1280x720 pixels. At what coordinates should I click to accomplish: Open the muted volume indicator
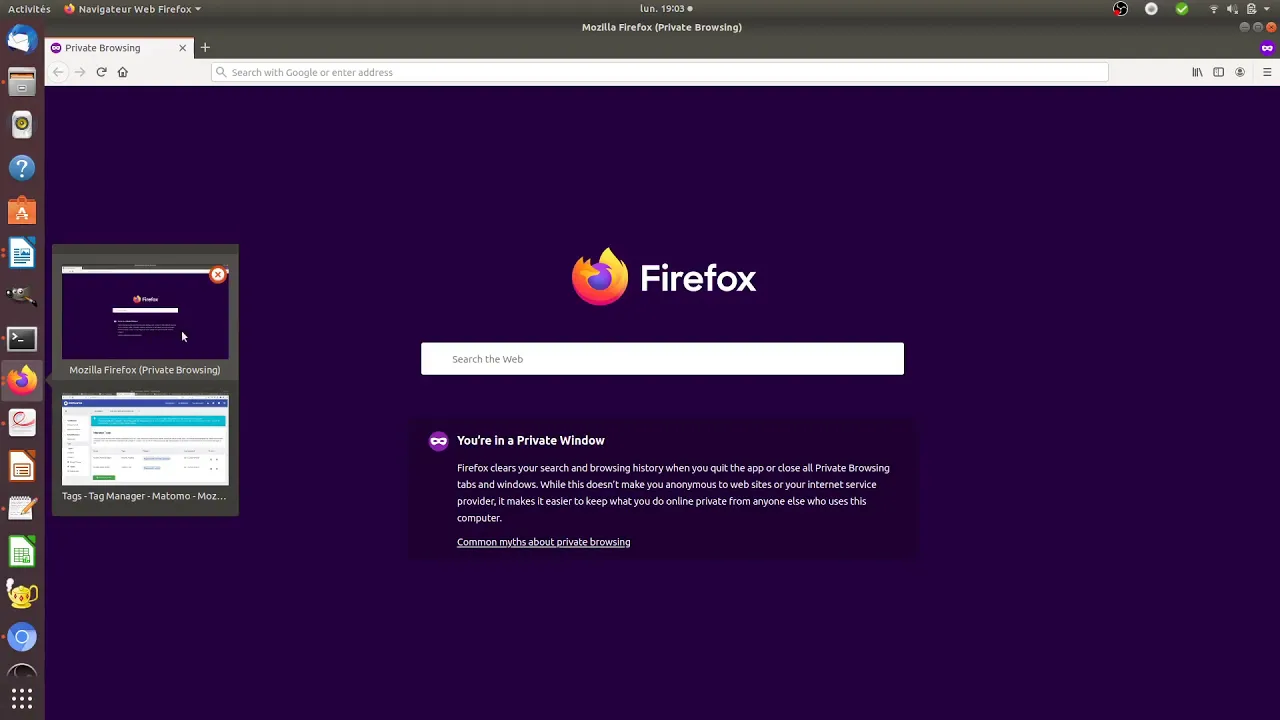(x=1232, y=9)
